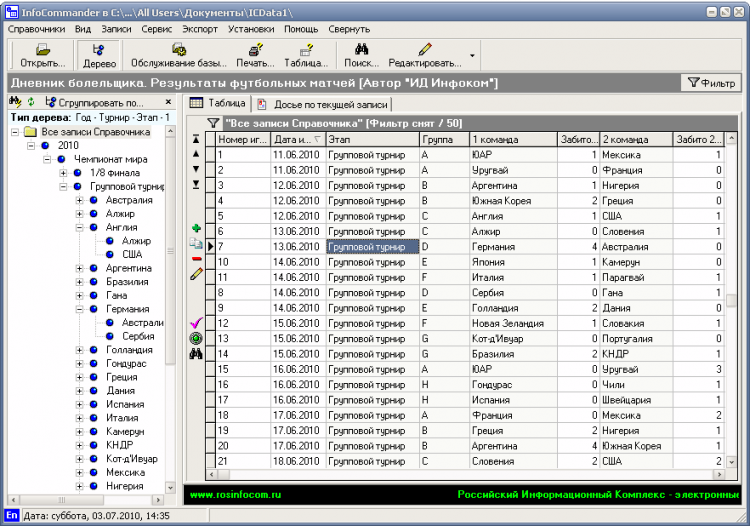This screenshot has height=526, width=750.
Task: Click the binoculars search icon beside table
Action: [x=196, y=353]
